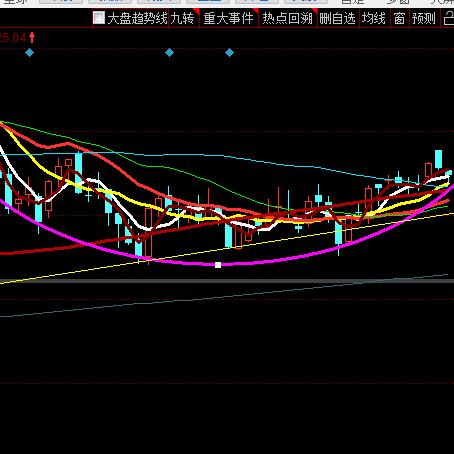
Task: Toggle the 九转 indicator button
Action: pos(183,18)
